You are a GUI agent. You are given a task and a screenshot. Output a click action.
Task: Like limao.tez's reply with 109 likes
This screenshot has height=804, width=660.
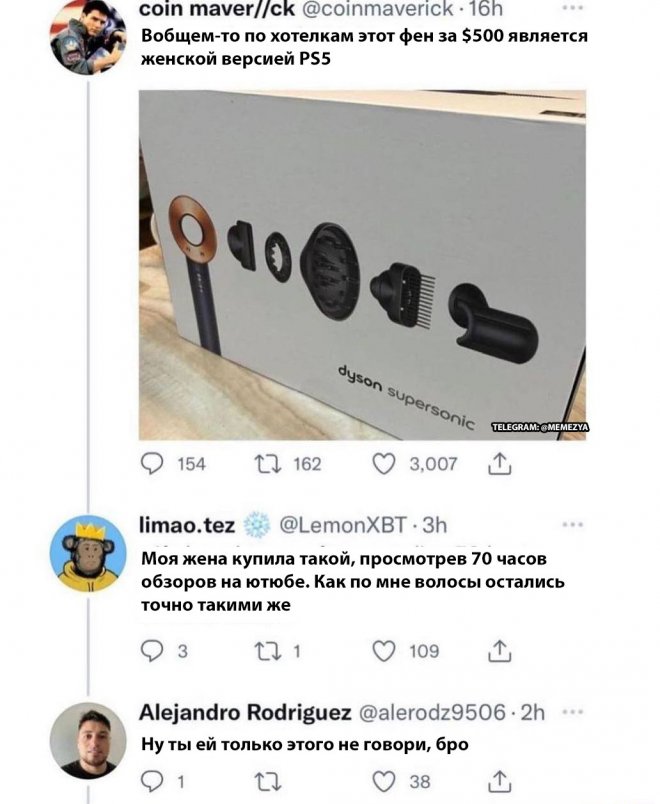384,651
